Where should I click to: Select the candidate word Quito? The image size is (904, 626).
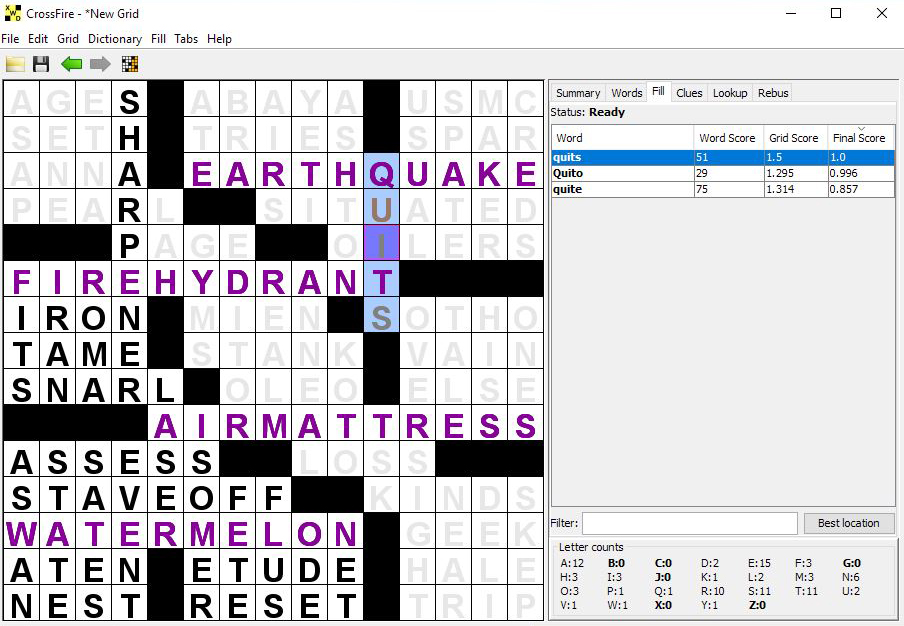click(x=570, y=173)
